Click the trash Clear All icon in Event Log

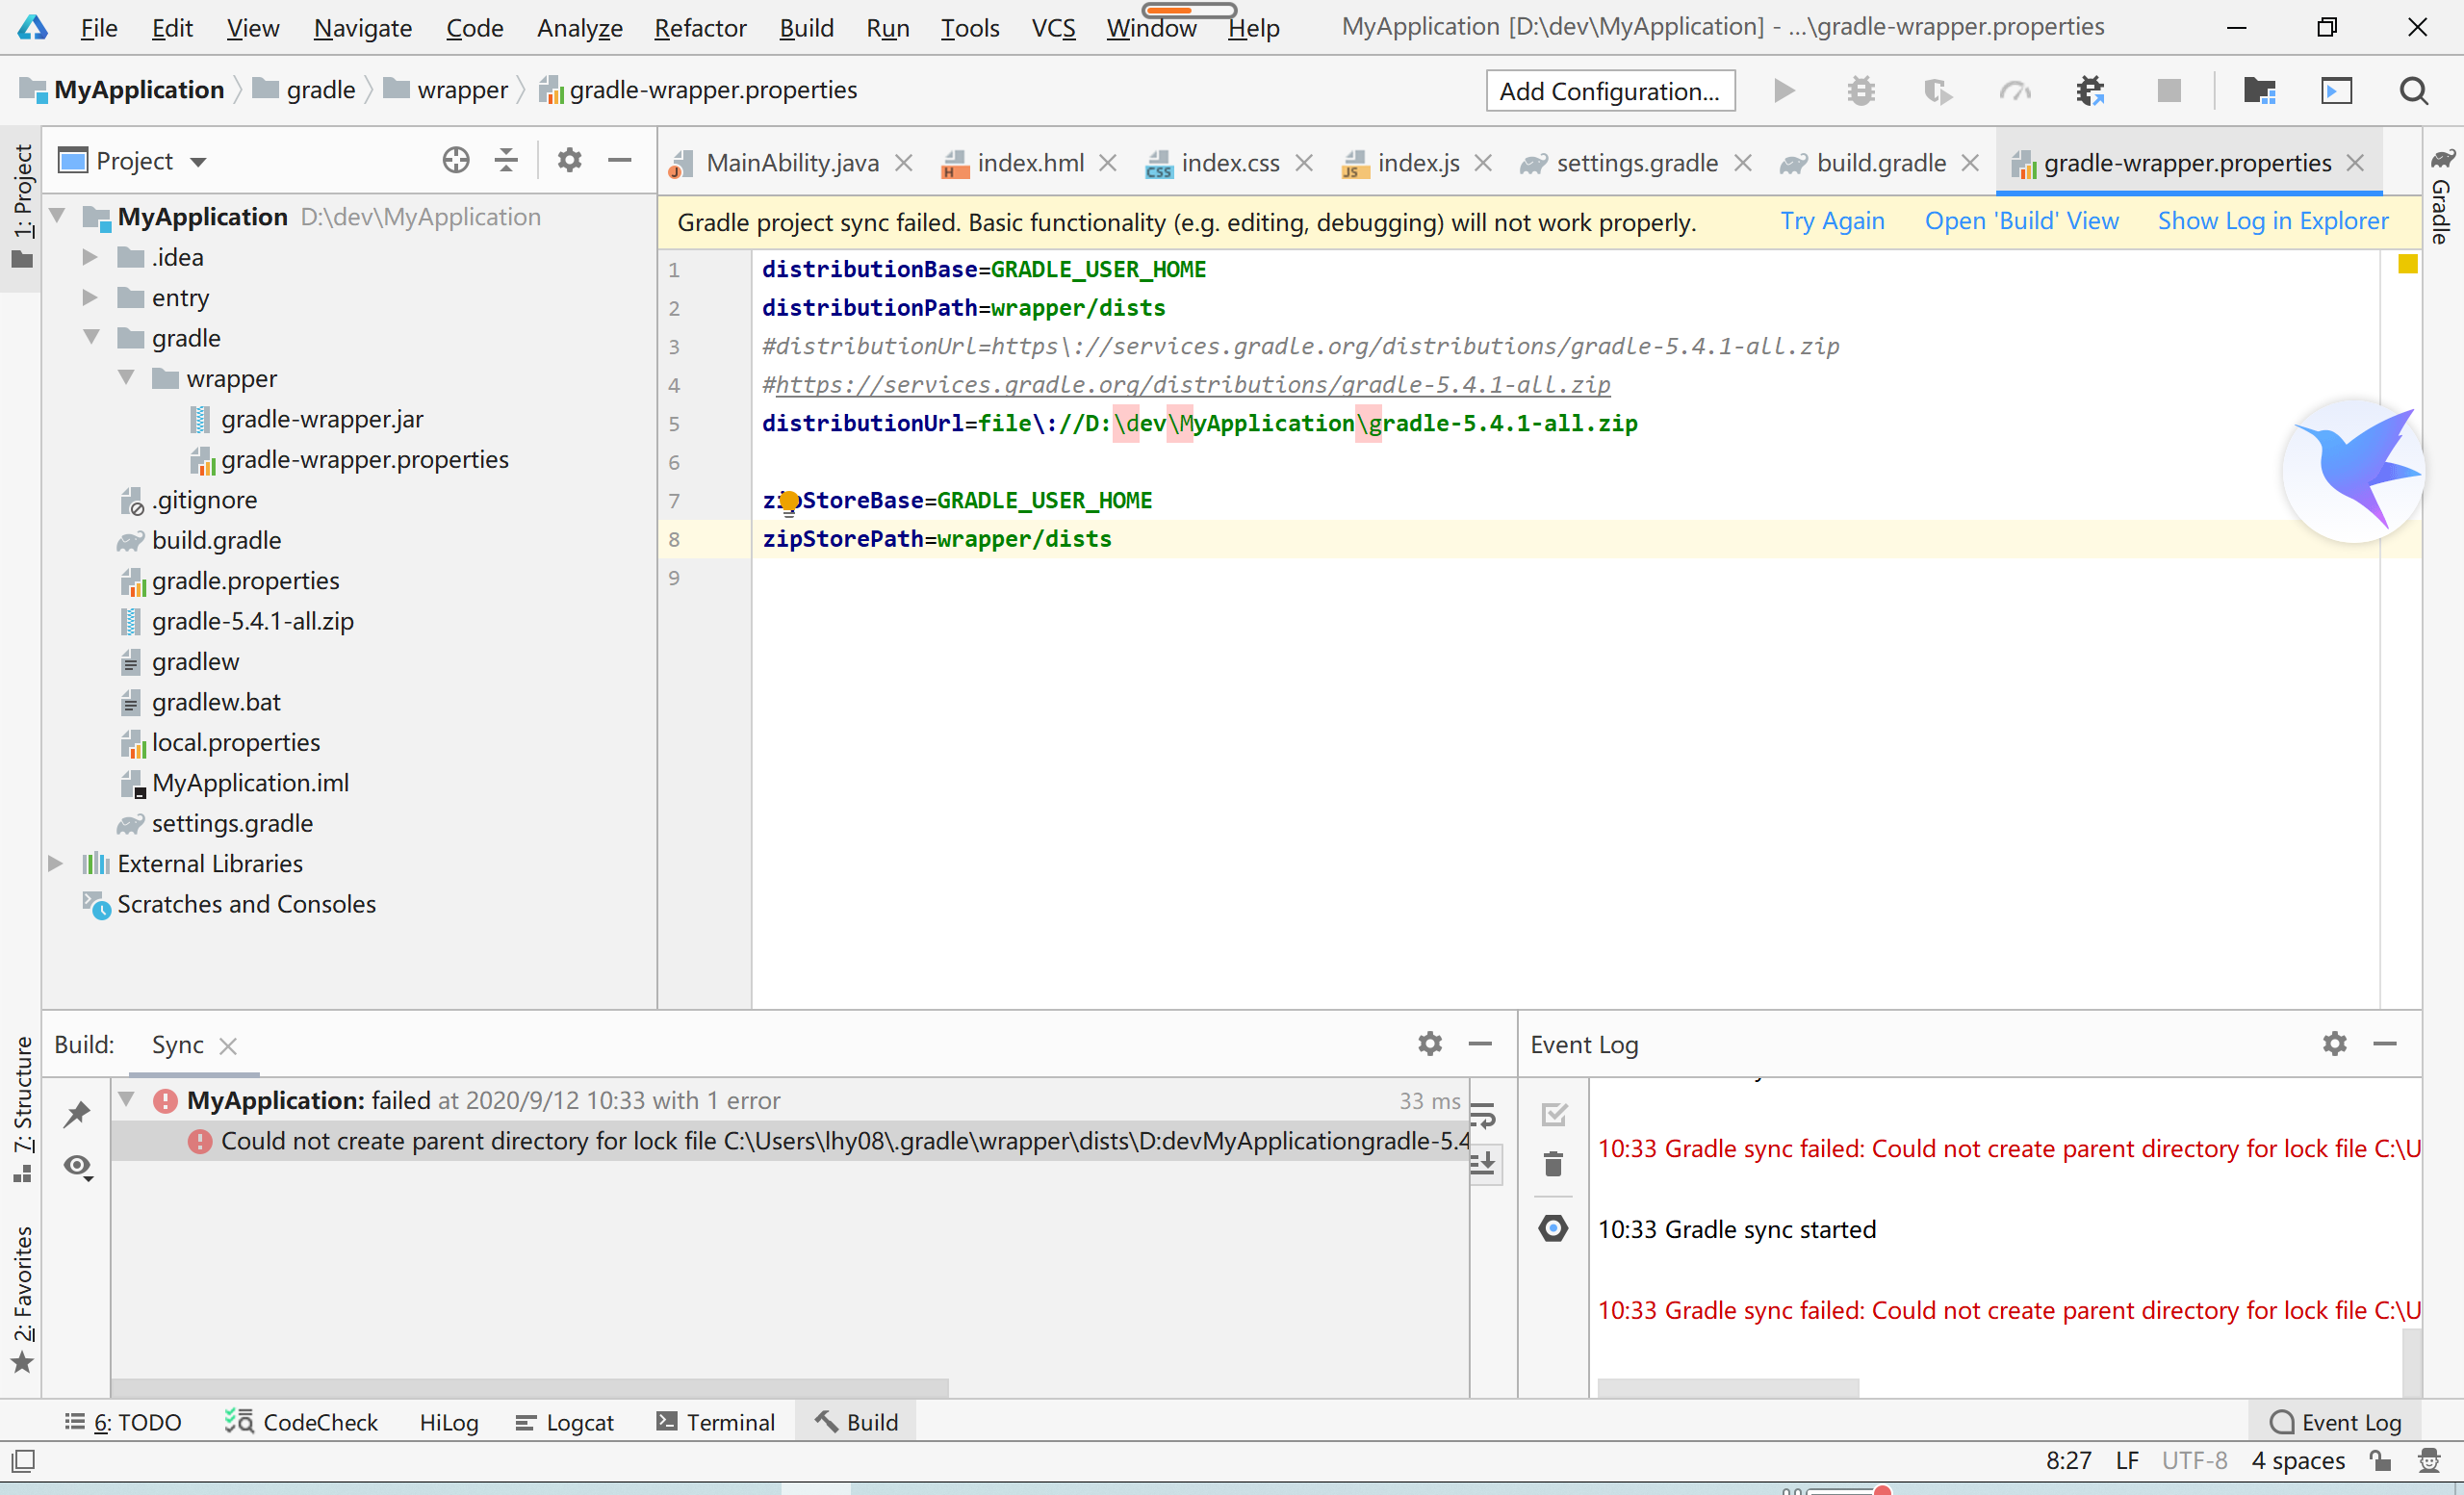[1553, 1164]
